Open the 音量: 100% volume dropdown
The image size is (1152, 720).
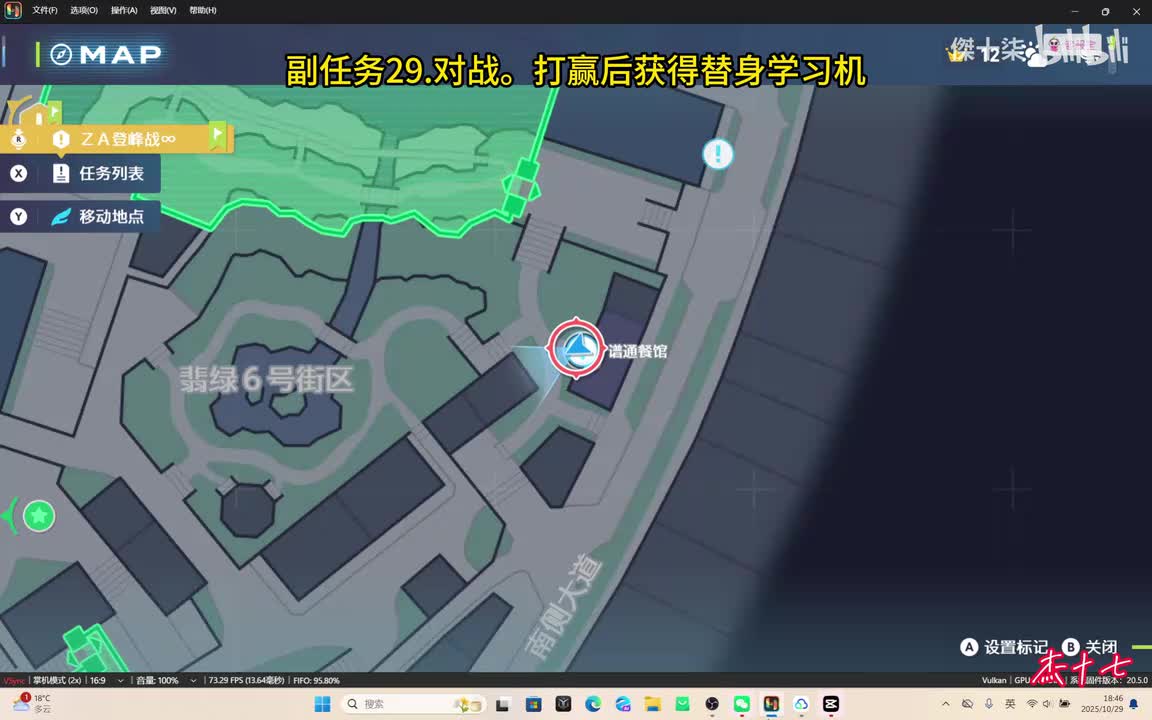(165, 680)
